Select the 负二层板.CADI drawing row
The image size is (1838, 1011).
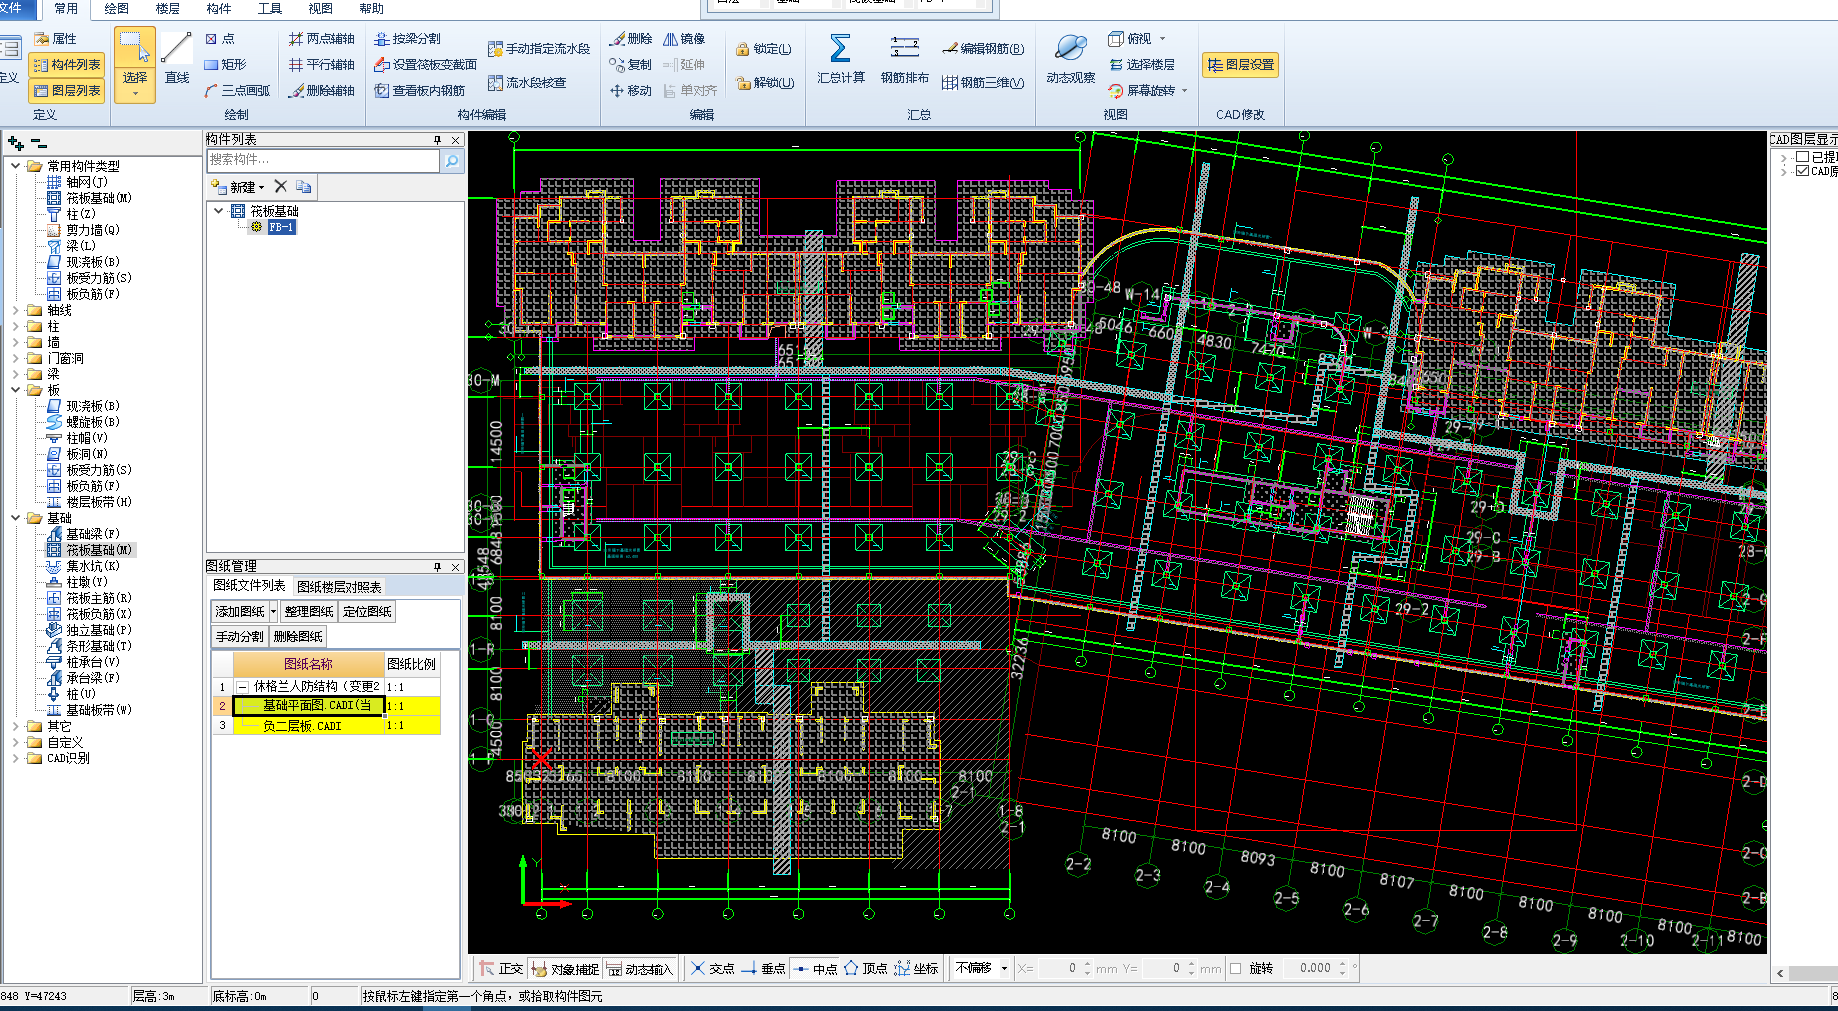tap(326, 726)
